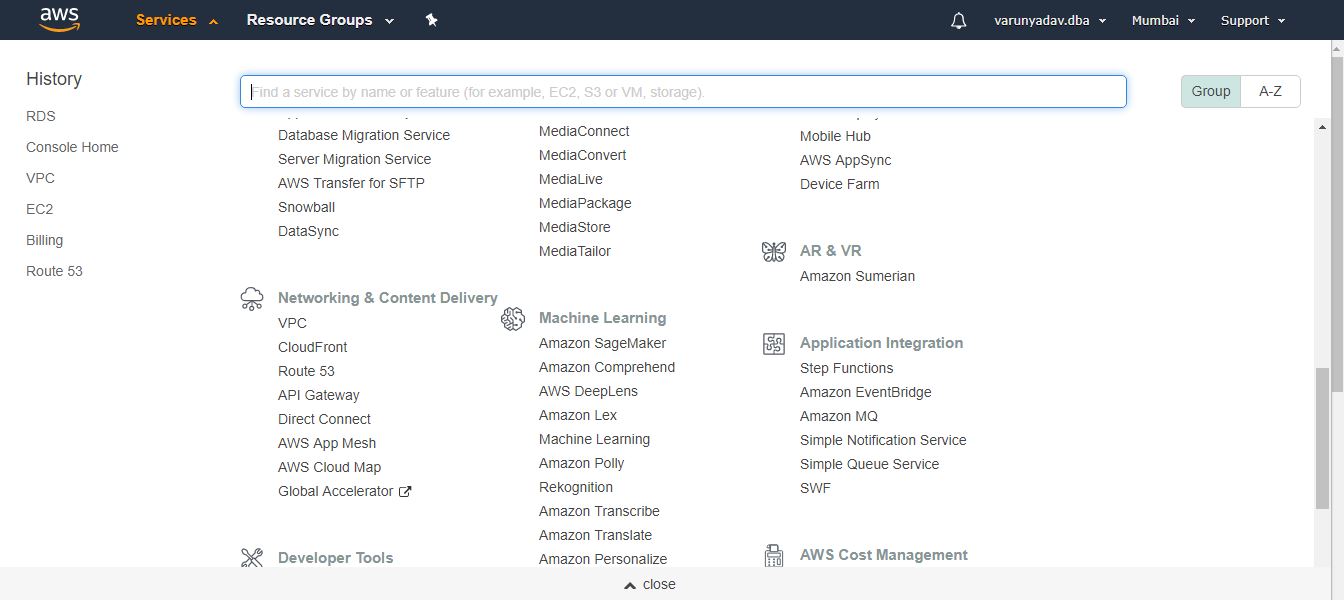Switch to Group view

(1211, 91)
